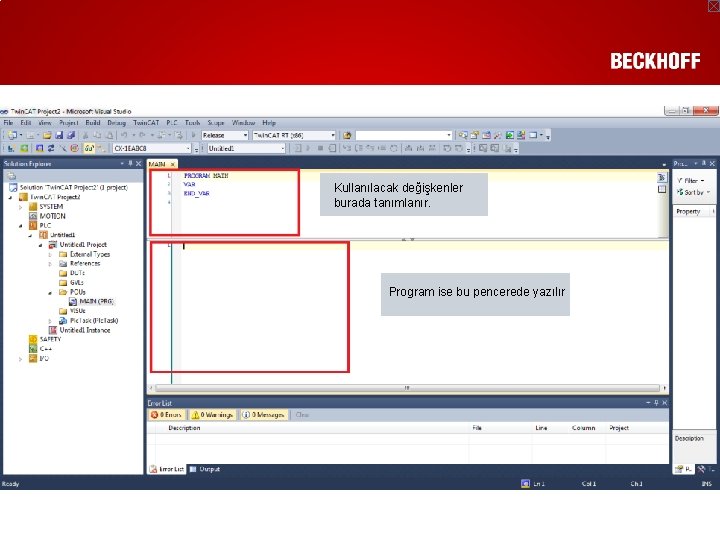Pin the Error List panel
This screenshot has height=540, width=720.
[656, 403]
